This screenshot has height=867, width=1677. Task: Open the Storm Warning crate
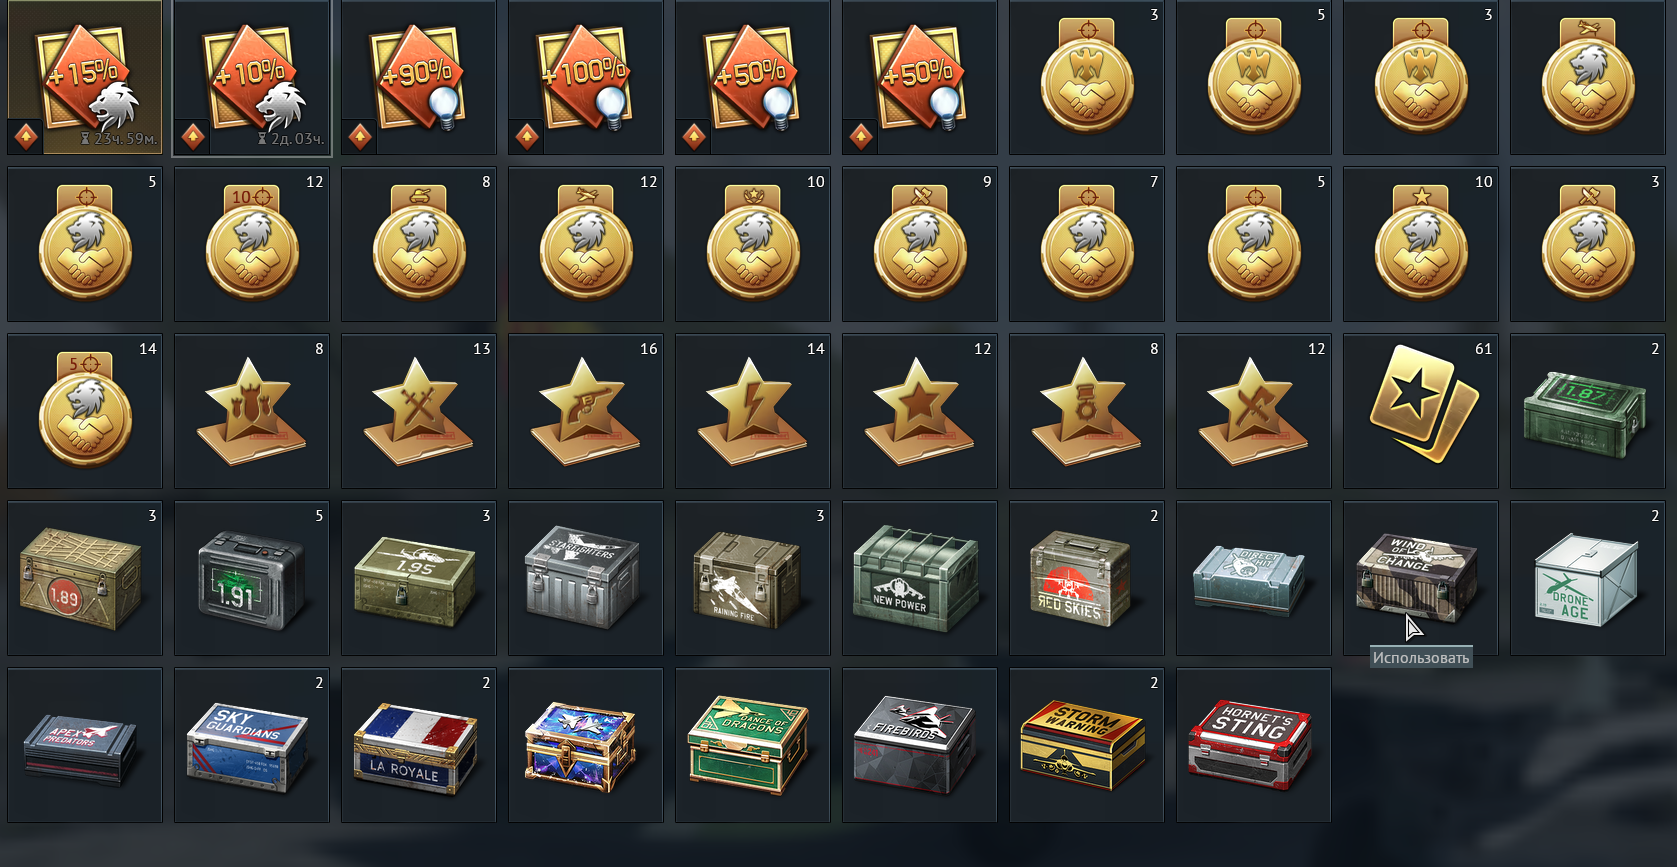1087,745
